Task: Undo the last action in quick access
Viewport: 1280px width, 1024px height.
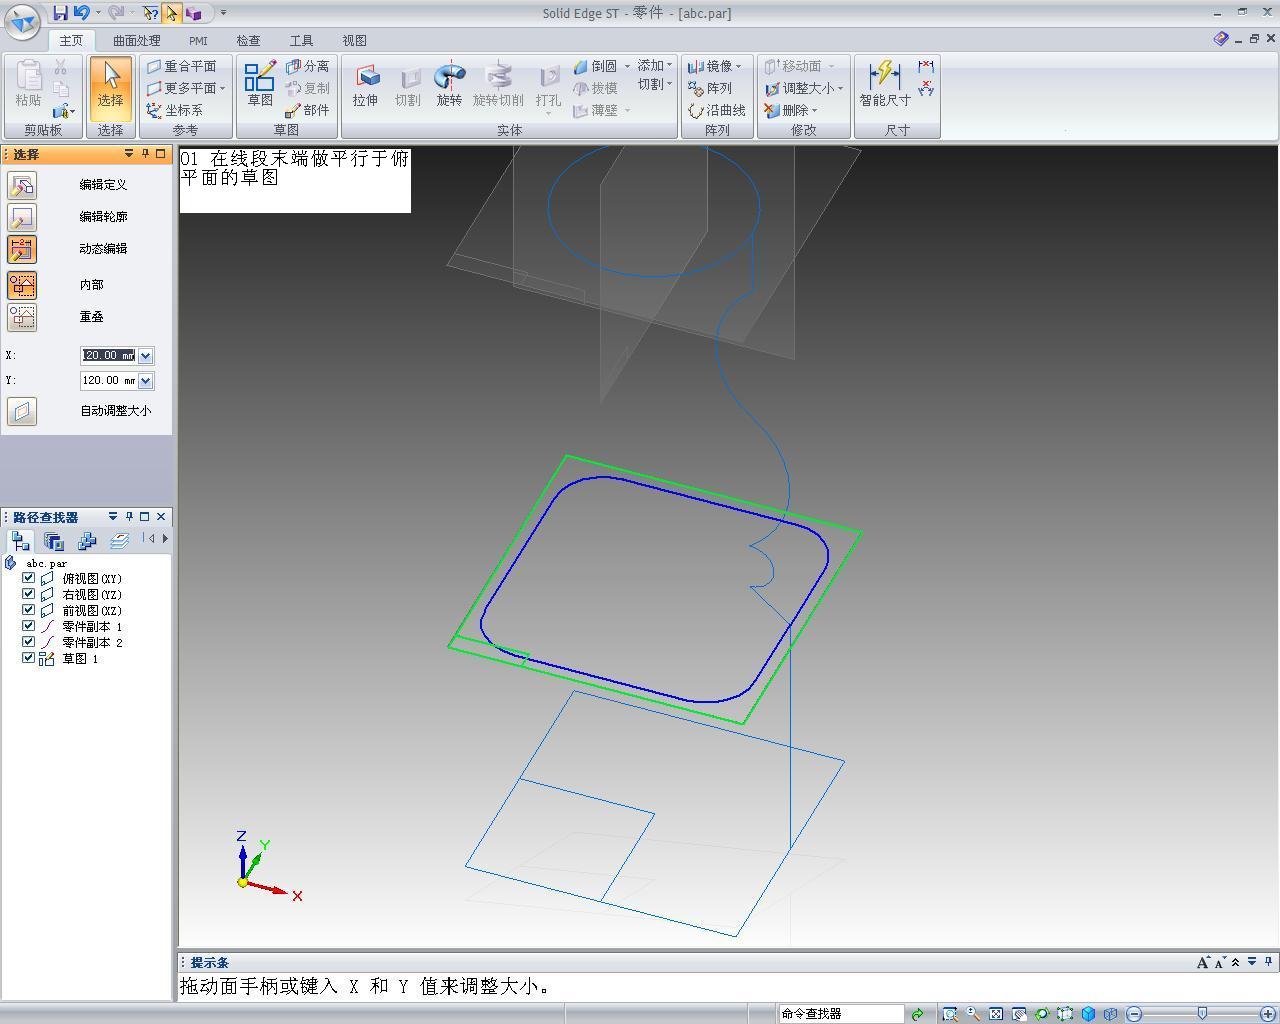Action: 82,13
